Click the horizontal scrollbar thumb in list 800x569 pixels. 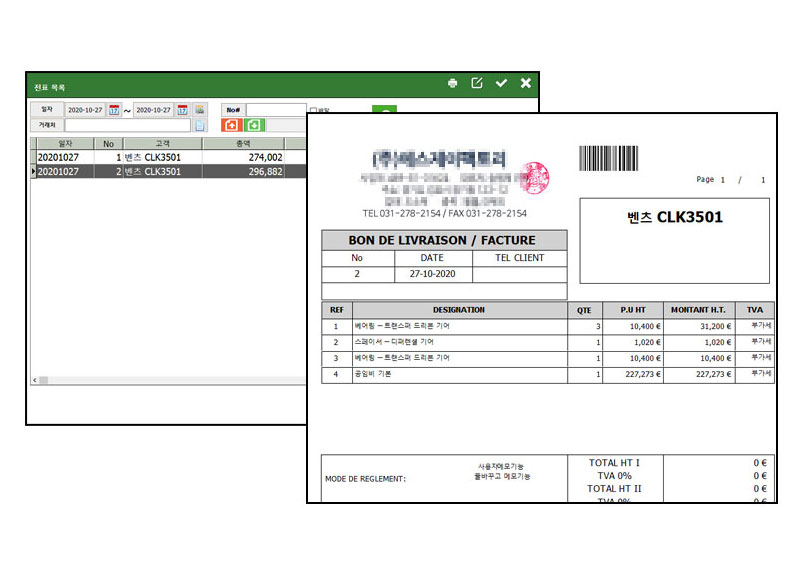point(44,380)
